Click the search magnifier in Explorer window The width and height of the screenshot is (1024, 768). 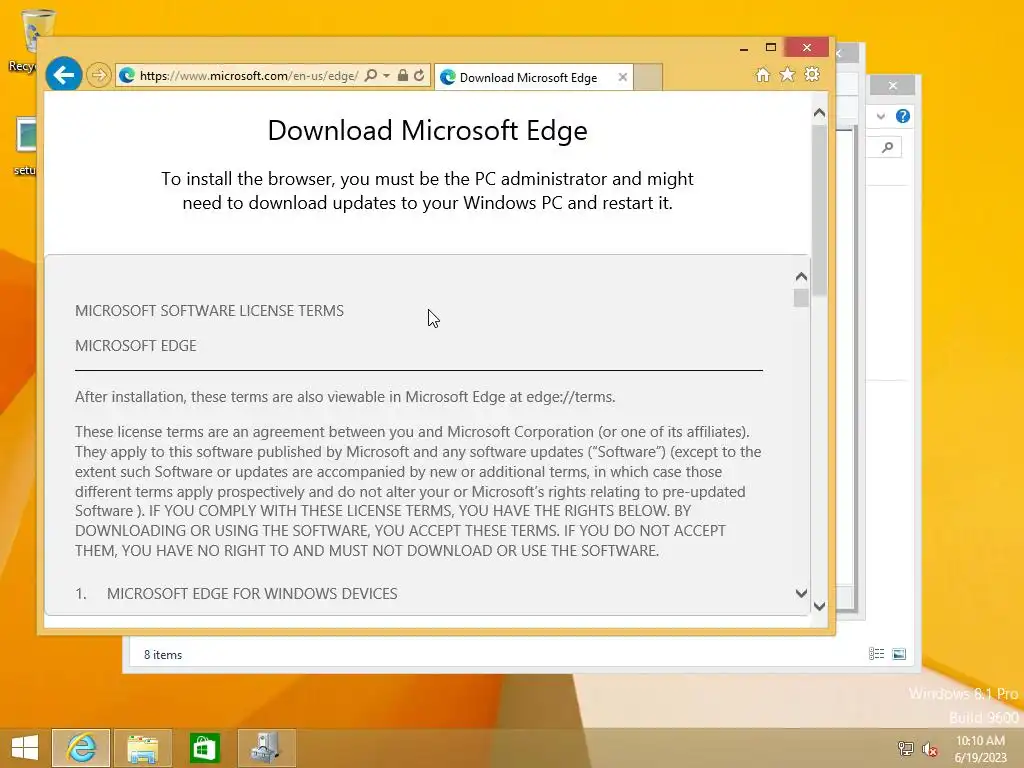pos(888,147)
